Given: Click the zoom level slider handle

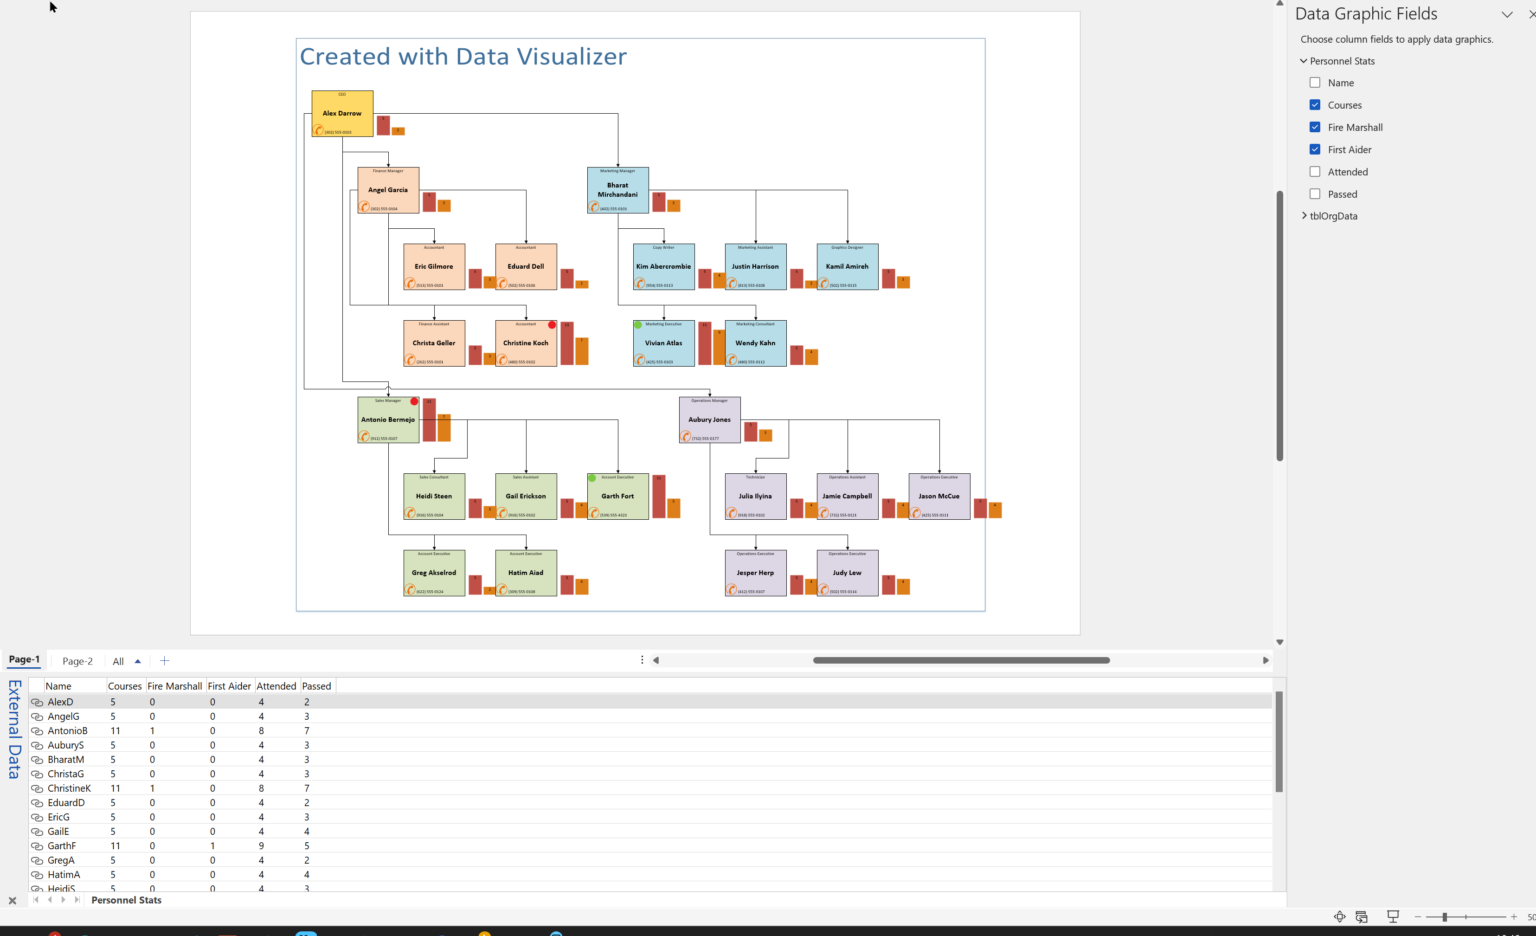Looking at the screenshot, I should tap(1444, 916).
